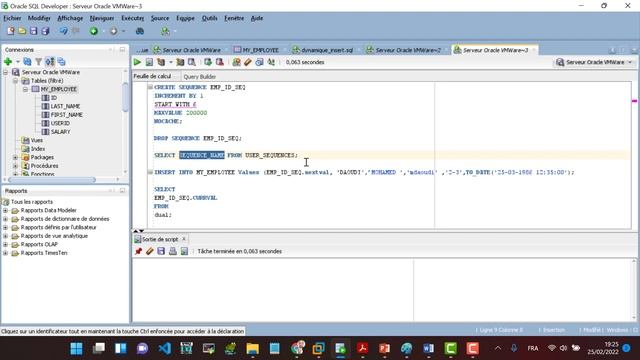This screenshot has width=640, height=360.
Task: Open the Exécuter menu
Action: point(133,18)
